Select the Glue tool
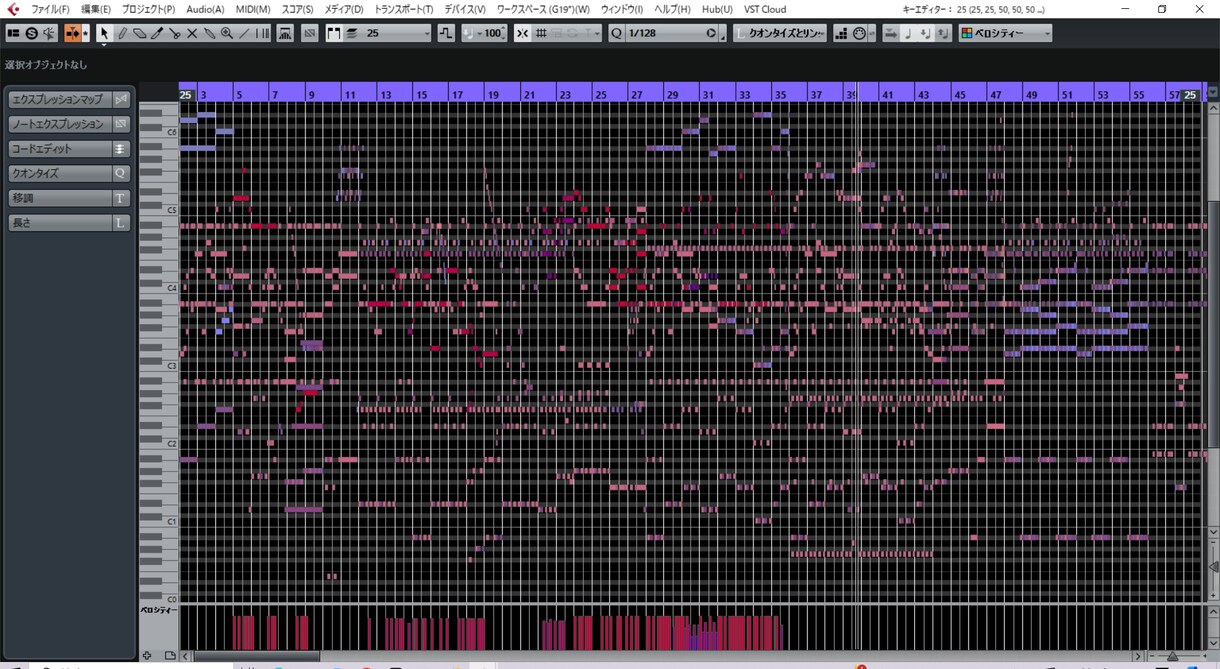This screenshot has height=669, width=1220. (209, 33)
